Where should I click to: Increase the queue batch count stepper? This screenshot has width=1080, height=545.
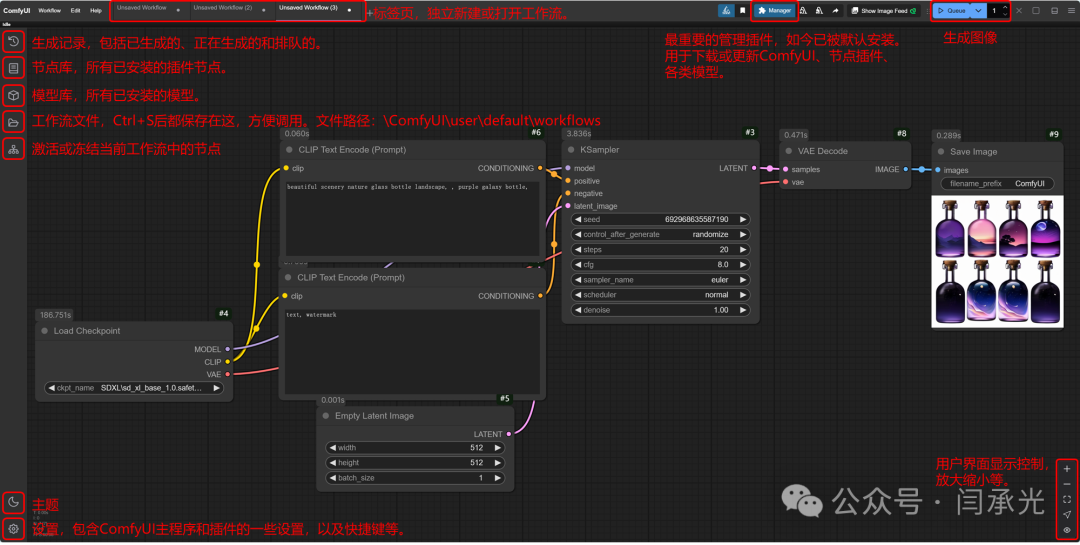[x=1005, y=8]
